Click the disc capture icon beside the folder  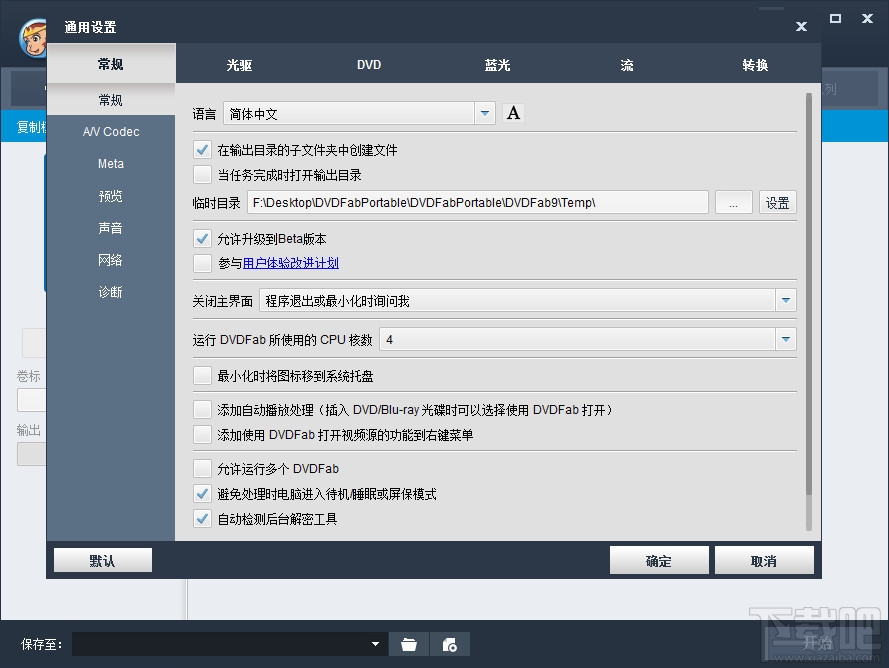[x=448, y=644]
